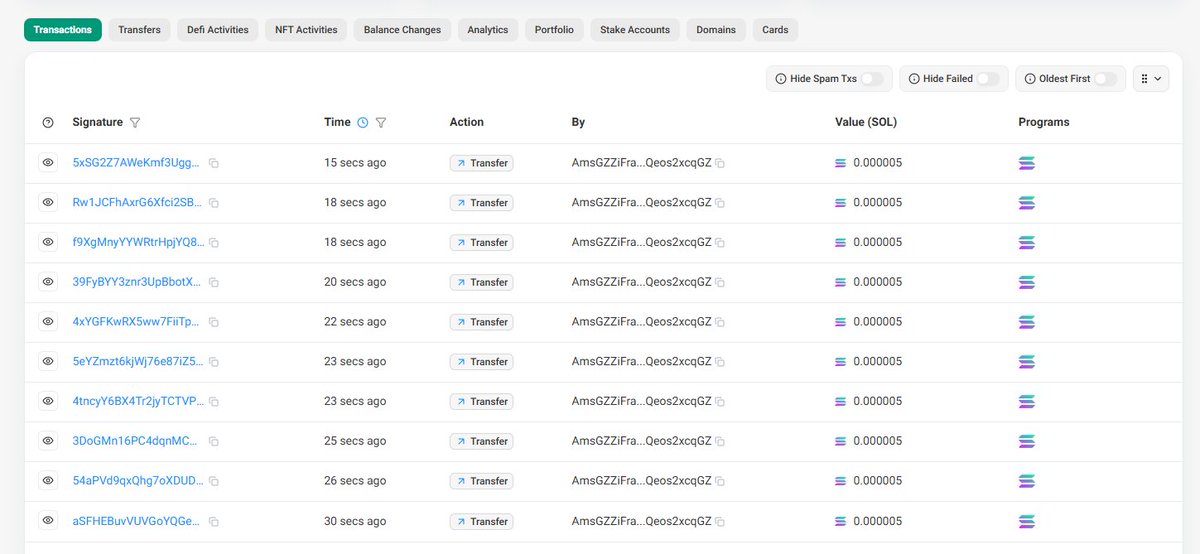This screenshot has height=554, width=1200.
Task: Copy signer address in 20 secs ago row
Action: [720, 283]
